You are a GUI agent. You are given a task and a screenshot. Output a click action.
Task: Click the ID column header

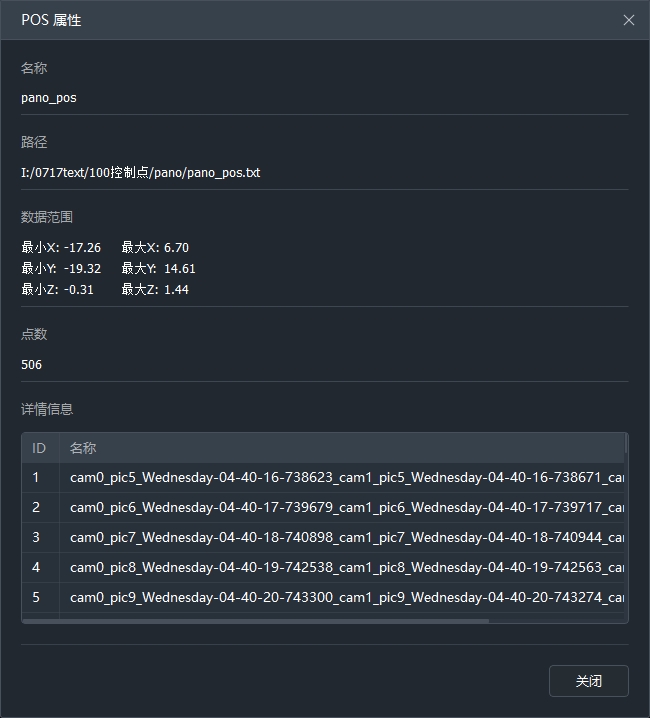40,448
